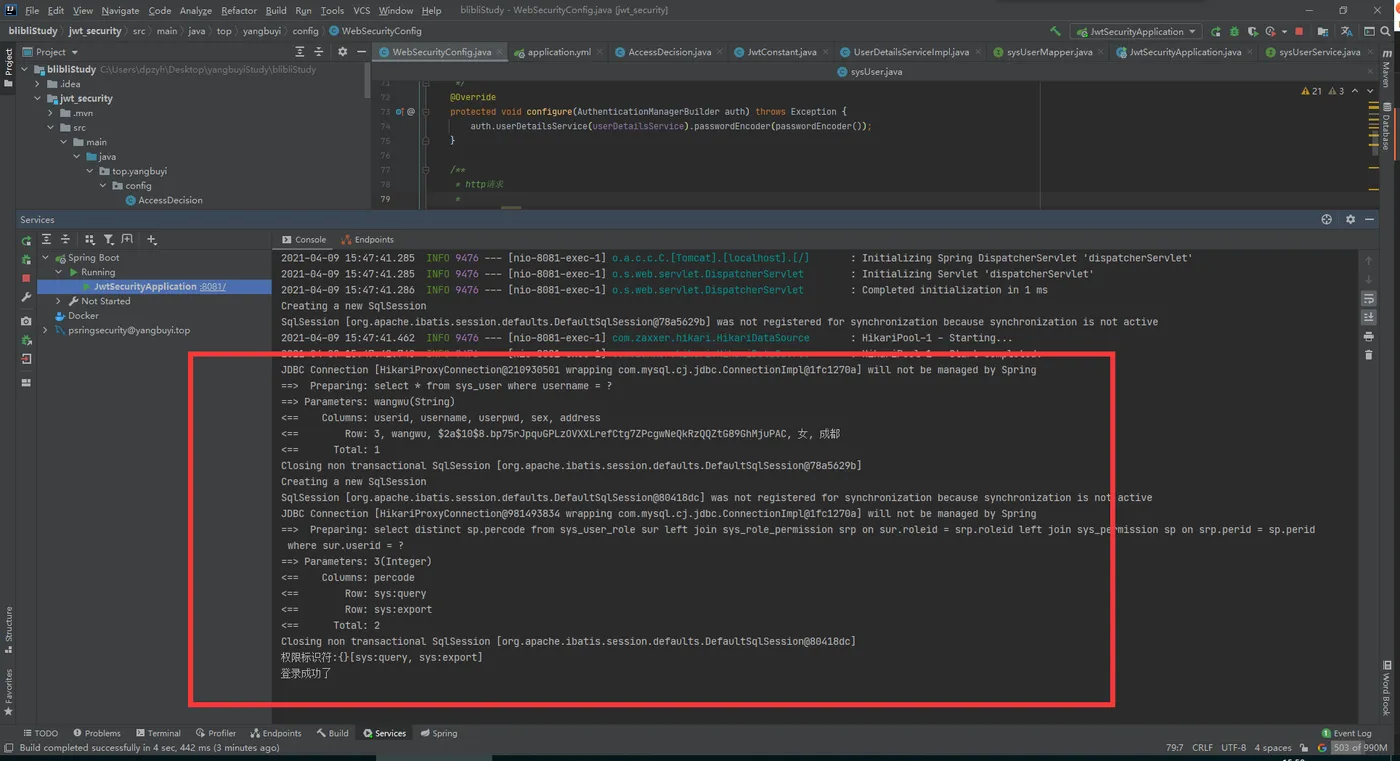The image size is (1400, 761).
Task: Click Filter funnel icon in Services toolbar
Action: tap(109, 240)
